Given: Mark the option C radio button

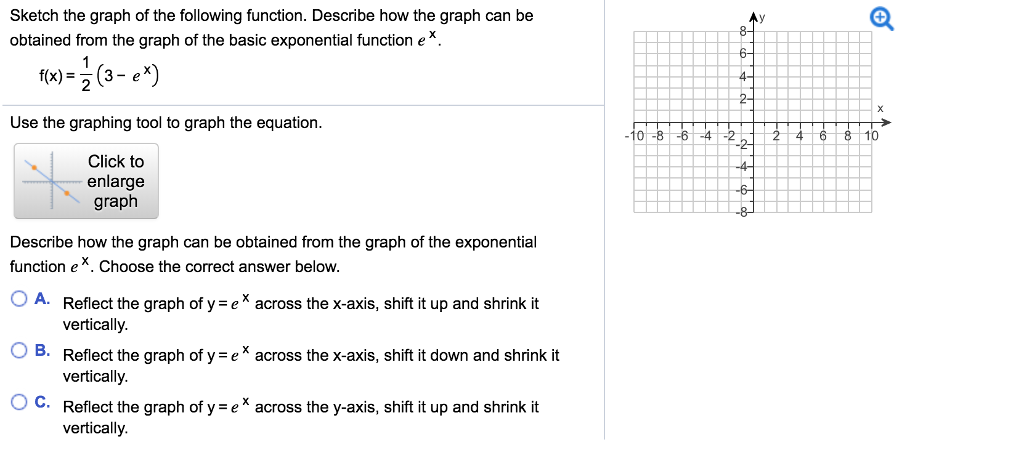Looking at the screenshot, I should tap(20, 402).
